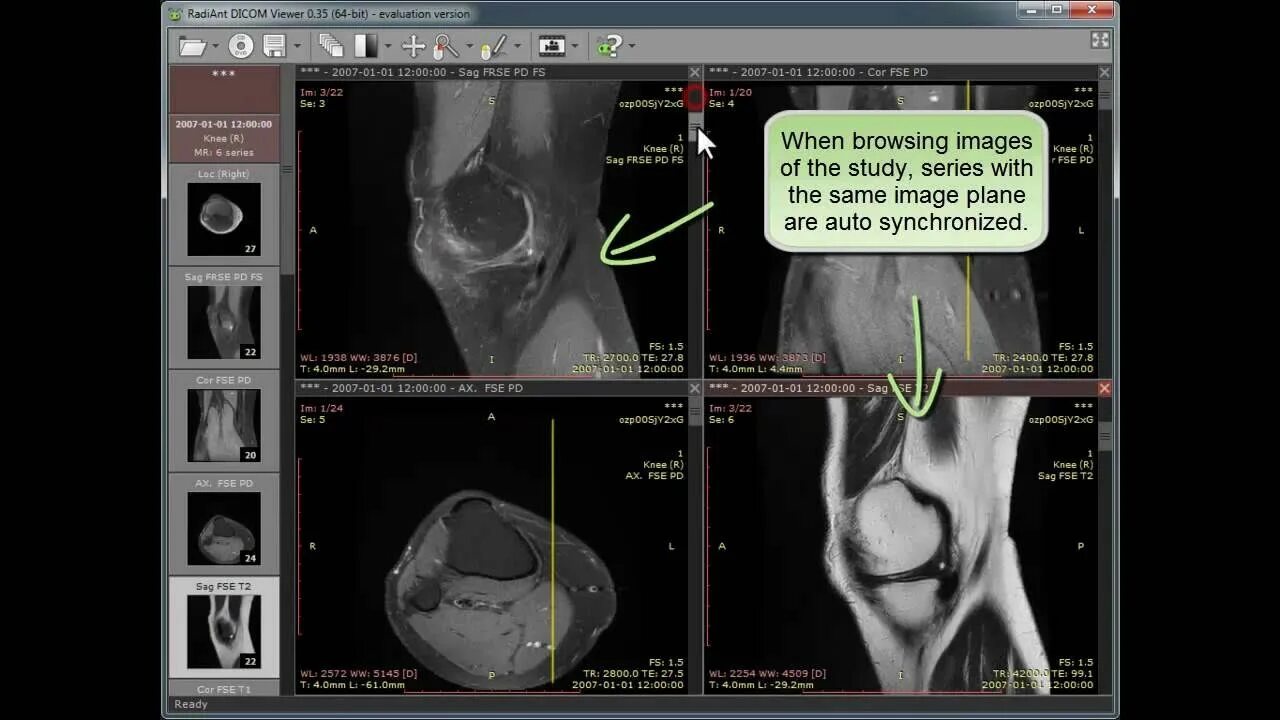Screen dimensions: 1280x720
Task: Select the browse series stacked-images tool
Action: click(x=331, y=46)
